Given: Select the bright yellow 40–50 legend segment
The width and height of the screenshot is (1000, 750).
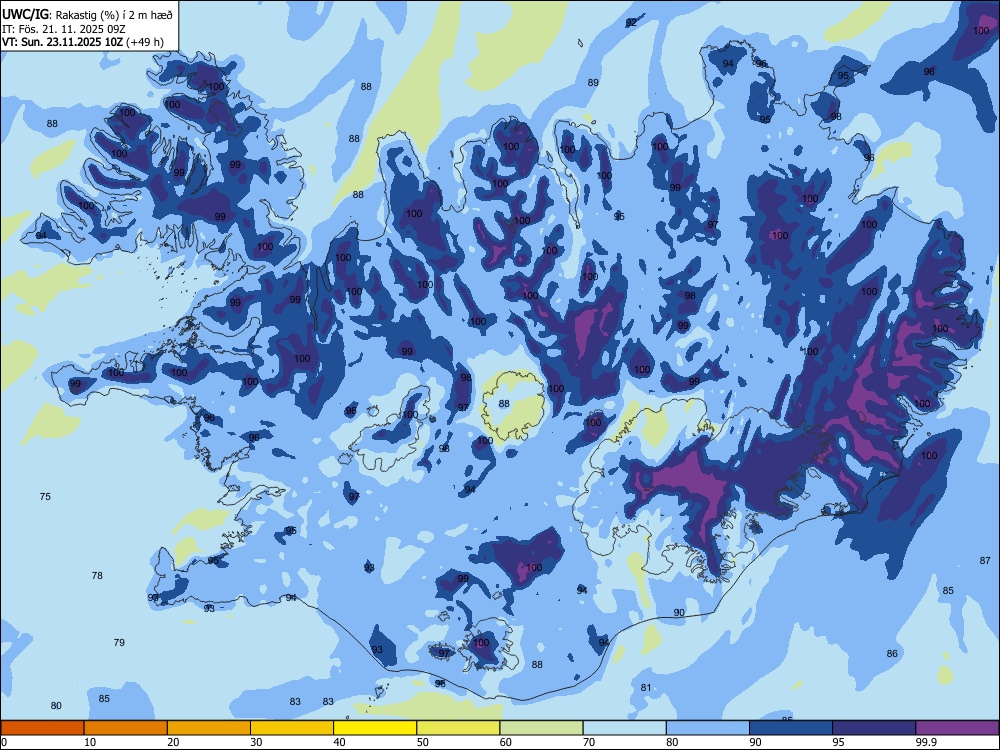Looking at the screenshot, I should [375, 728].
